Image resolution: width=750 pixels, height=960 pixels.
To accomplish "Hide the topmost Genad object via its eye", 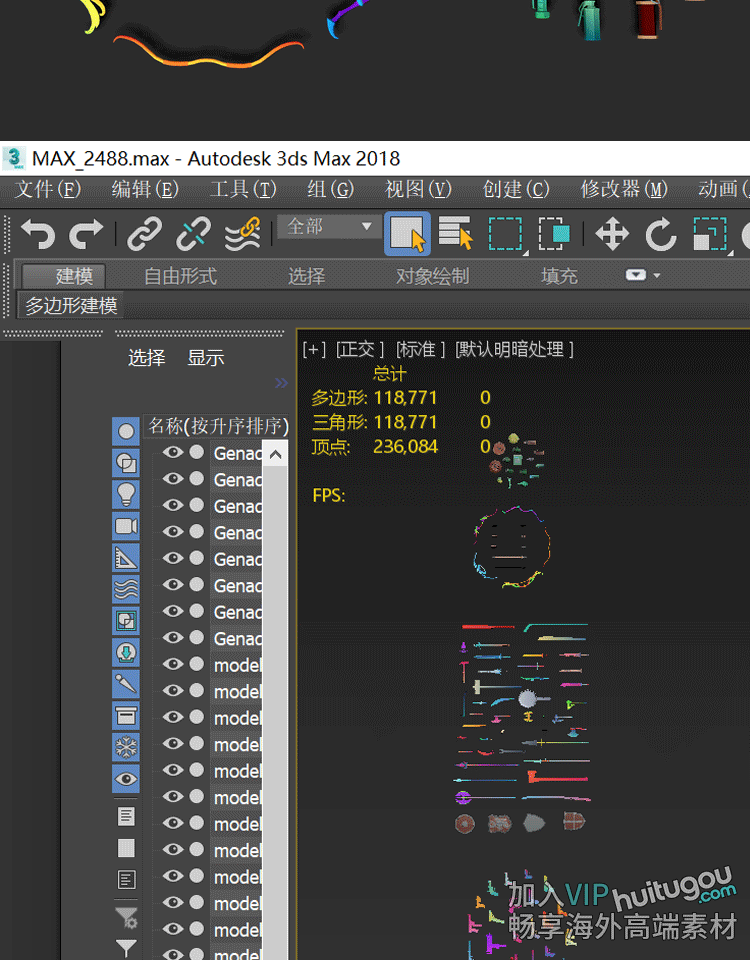I will (173, 452).
